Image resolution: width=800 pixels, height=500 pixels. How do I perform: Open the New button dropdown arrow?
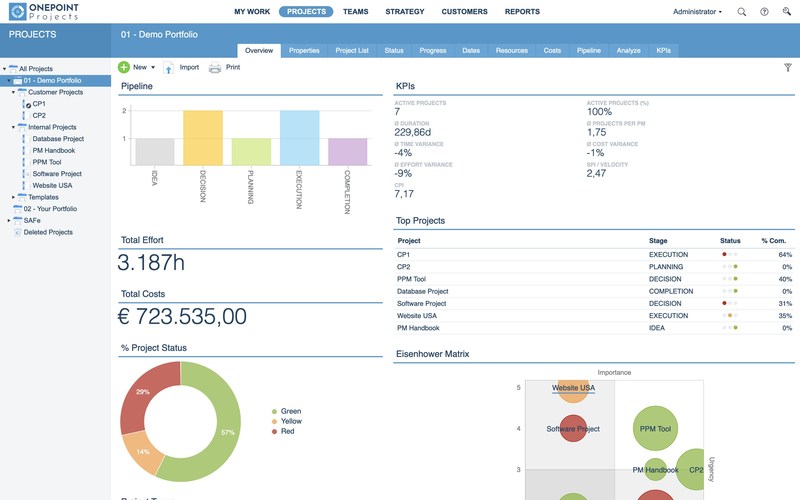(x=151, y=68)
